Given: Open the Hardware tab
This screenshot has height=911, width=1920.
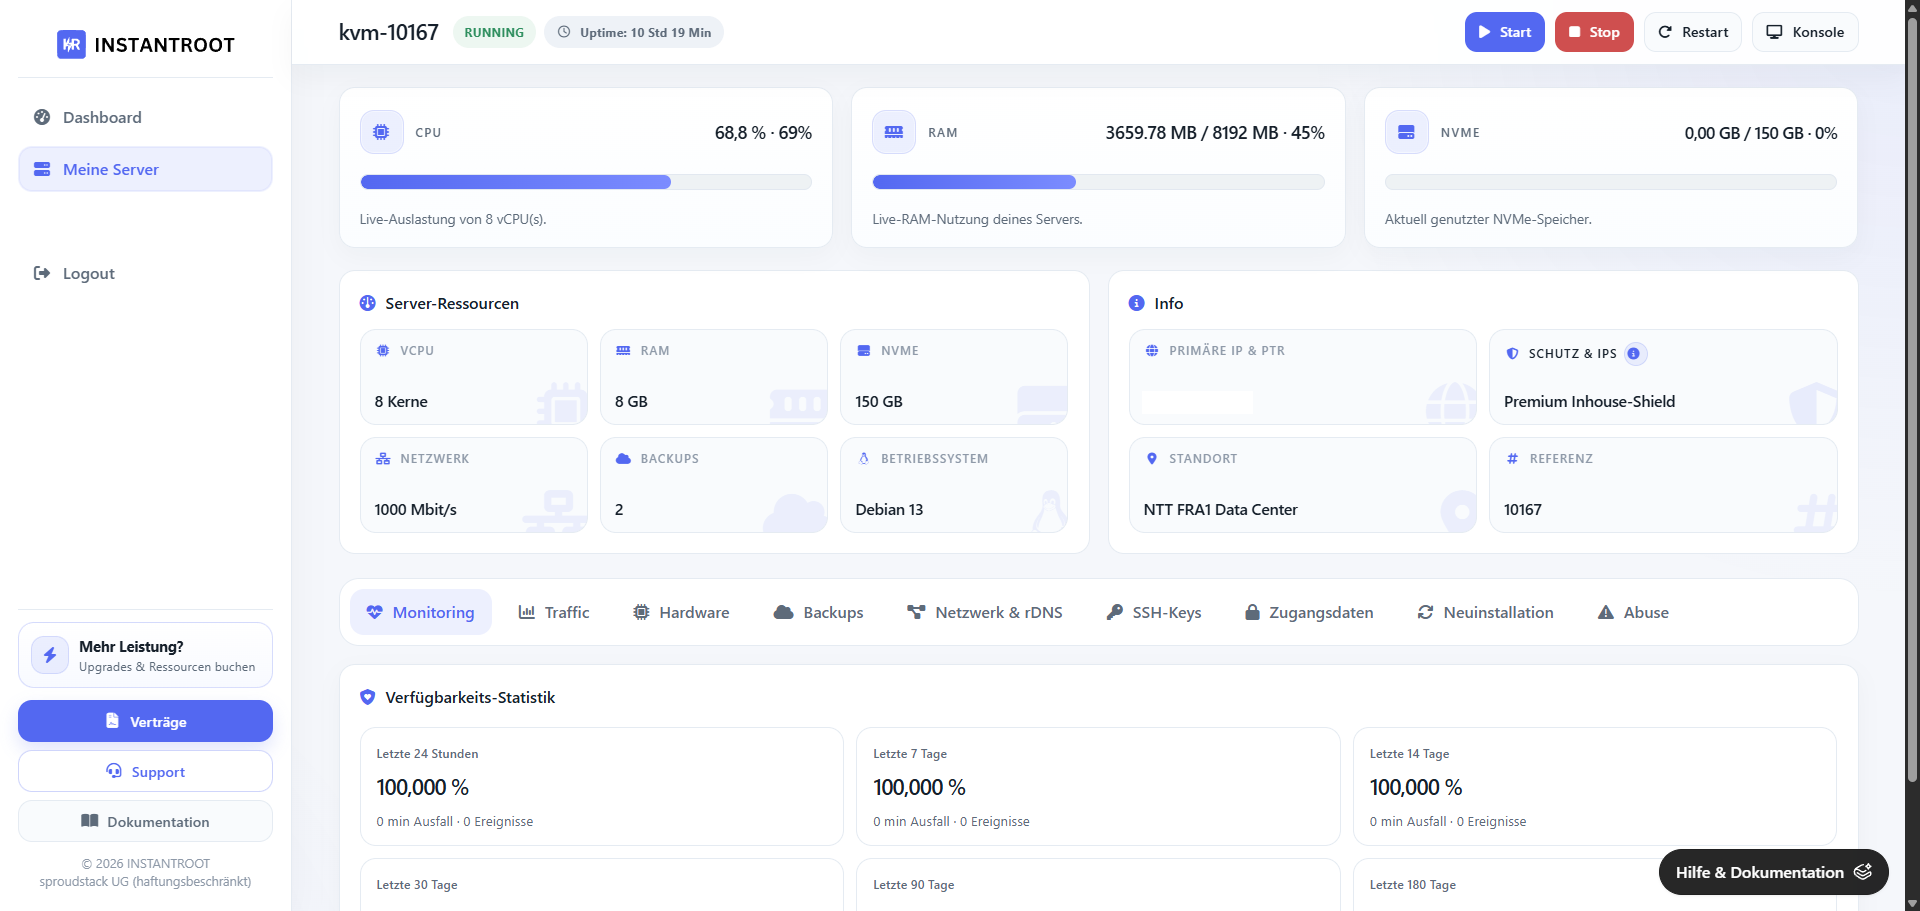Looking at the screenshot, I should (681, 612).
